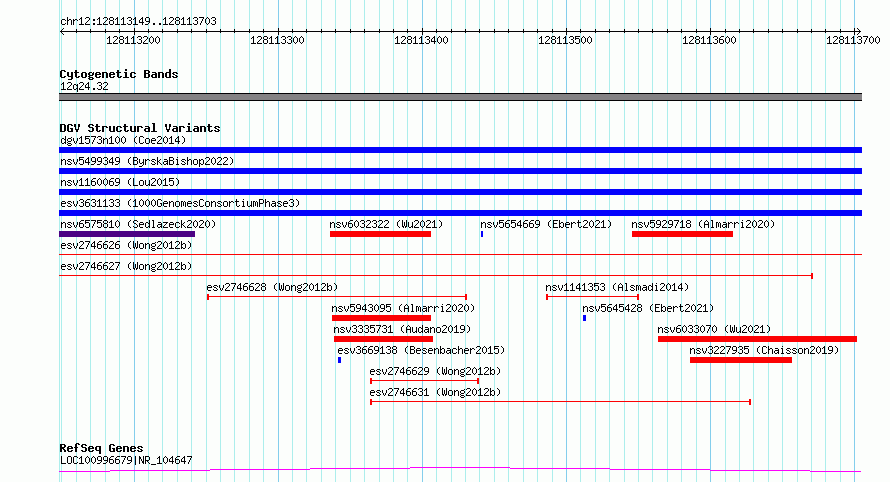Select the long red span under esv2746631

[561, 402]
